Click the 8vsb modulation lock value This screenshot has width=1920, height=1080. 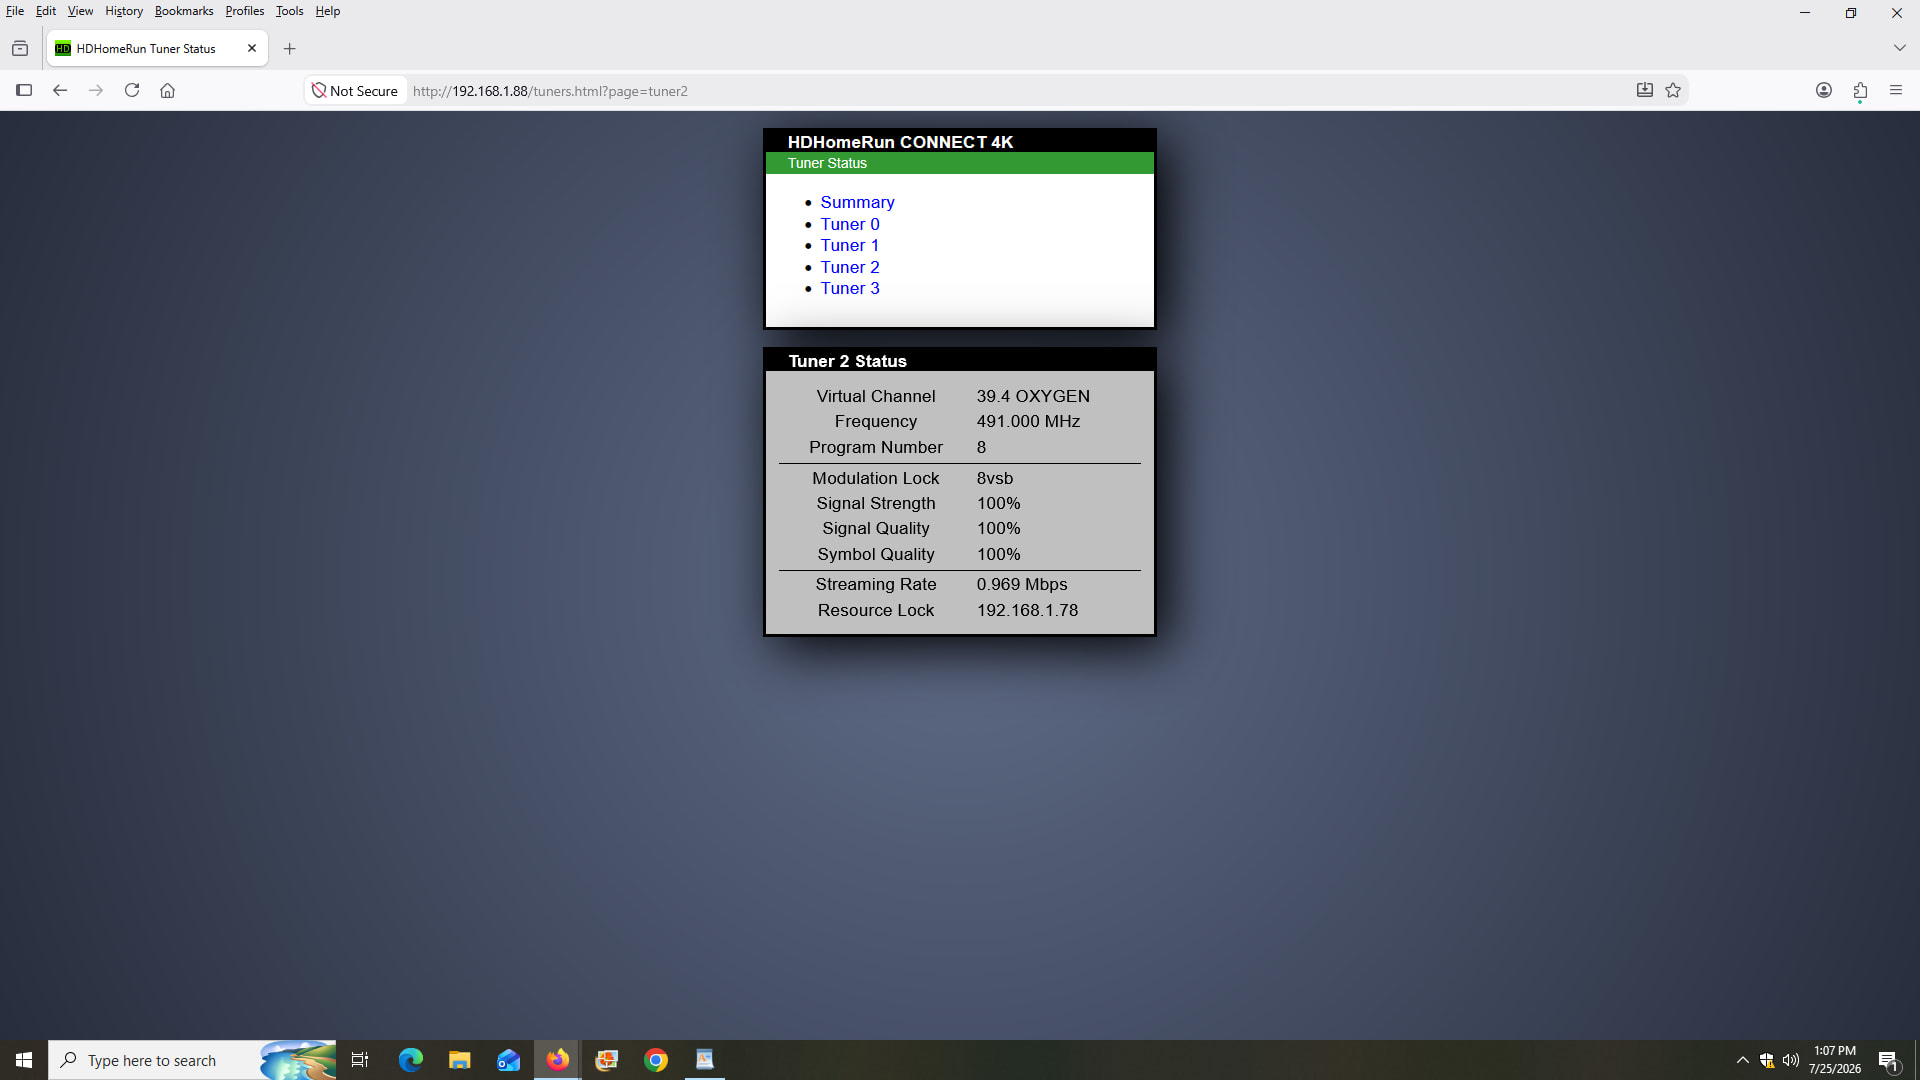995,478
